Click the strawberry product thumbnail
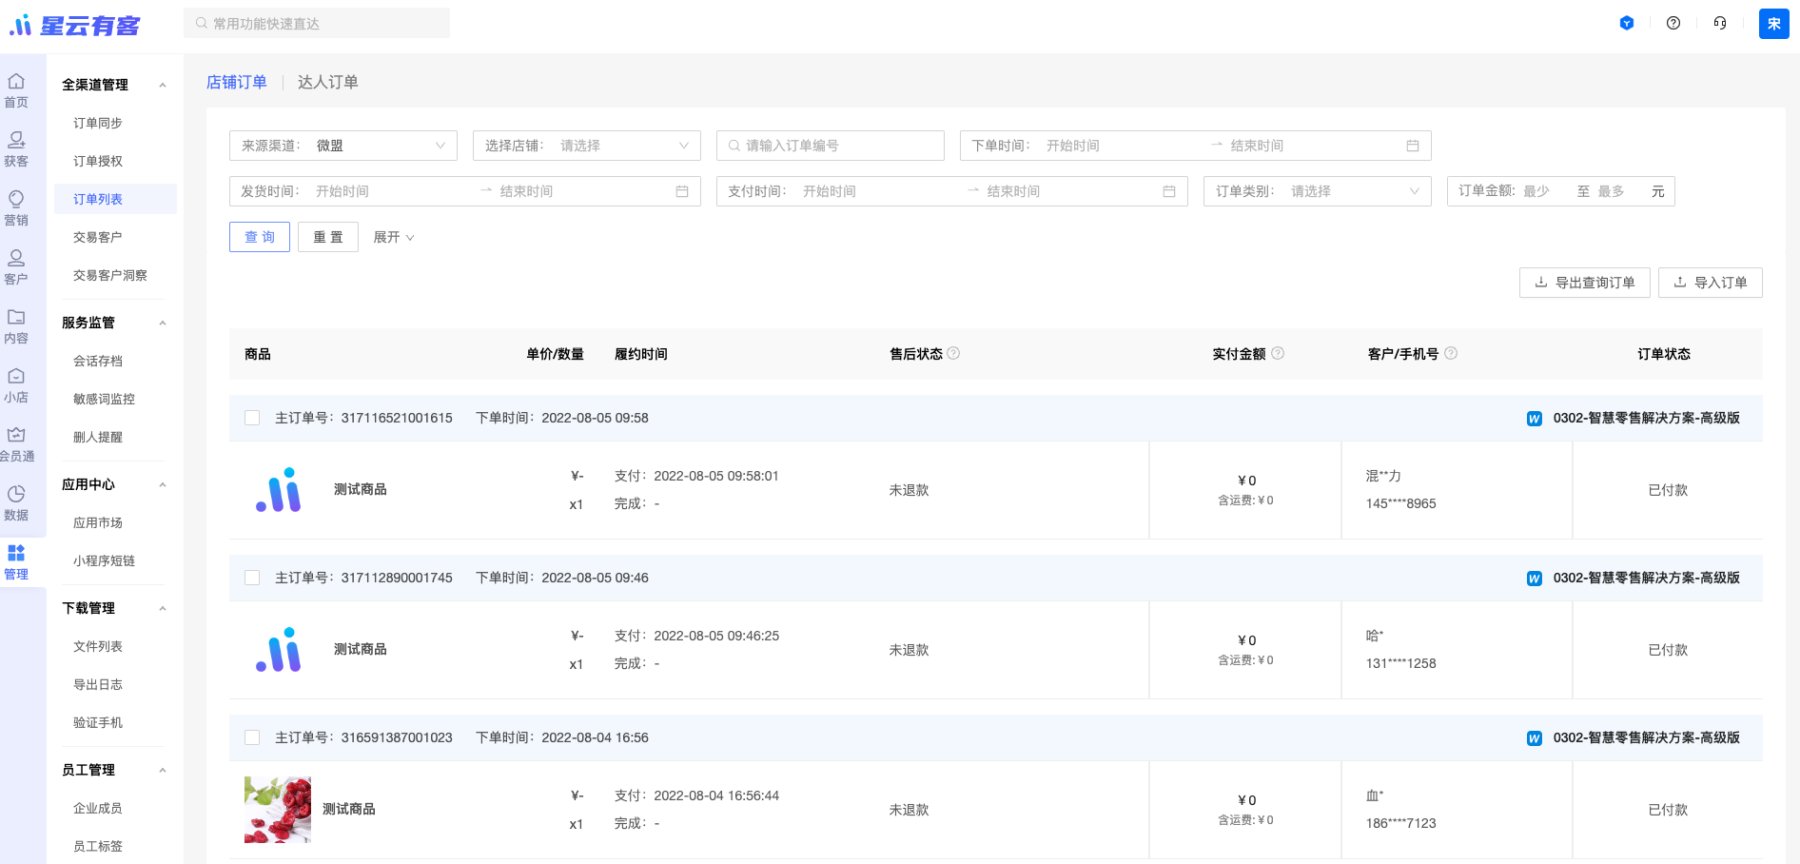 (x=277, y=810)
